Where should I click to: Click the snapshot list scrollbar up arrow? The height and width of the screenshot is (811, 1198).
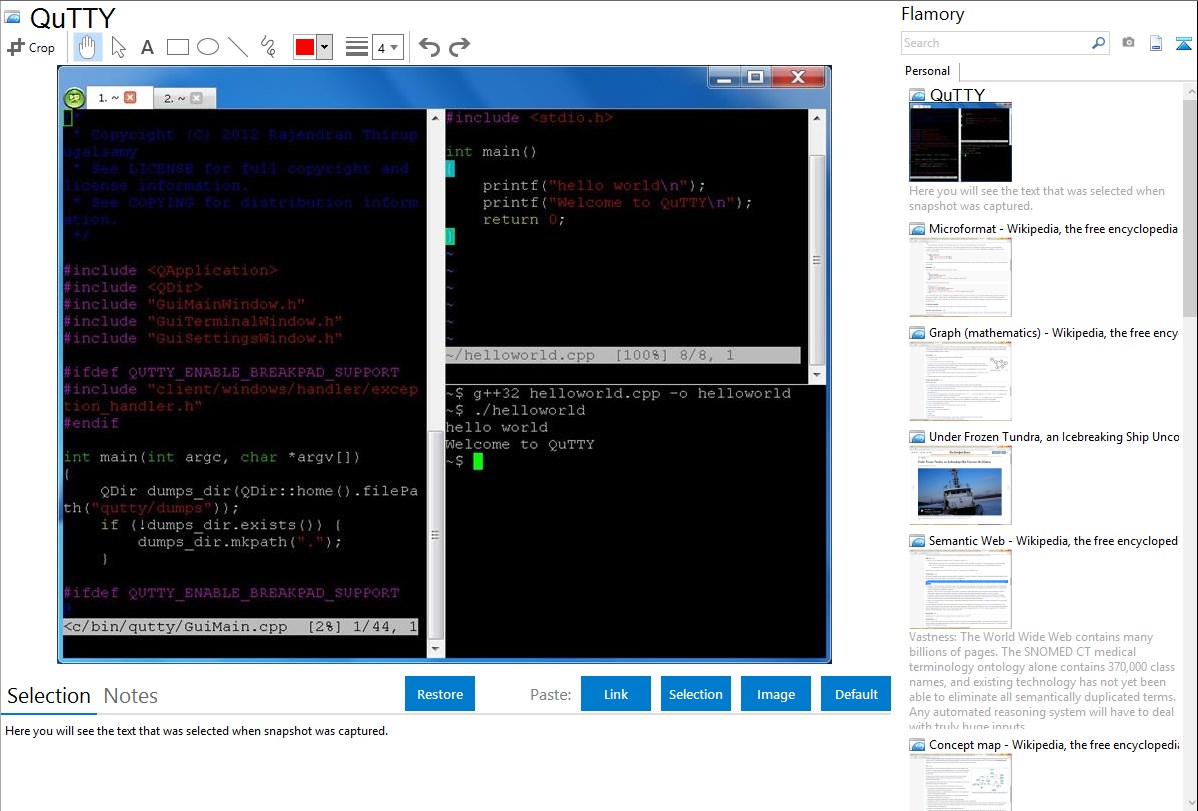tap(1191, 91)
